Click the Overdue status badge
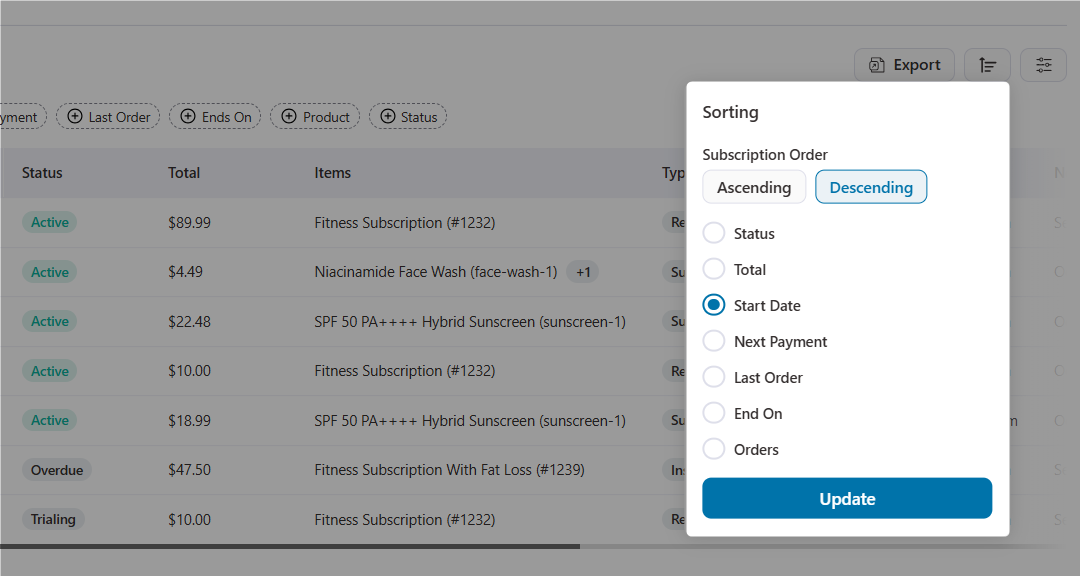This screenshot has height=576, width=1080. (x=57, y=469)
